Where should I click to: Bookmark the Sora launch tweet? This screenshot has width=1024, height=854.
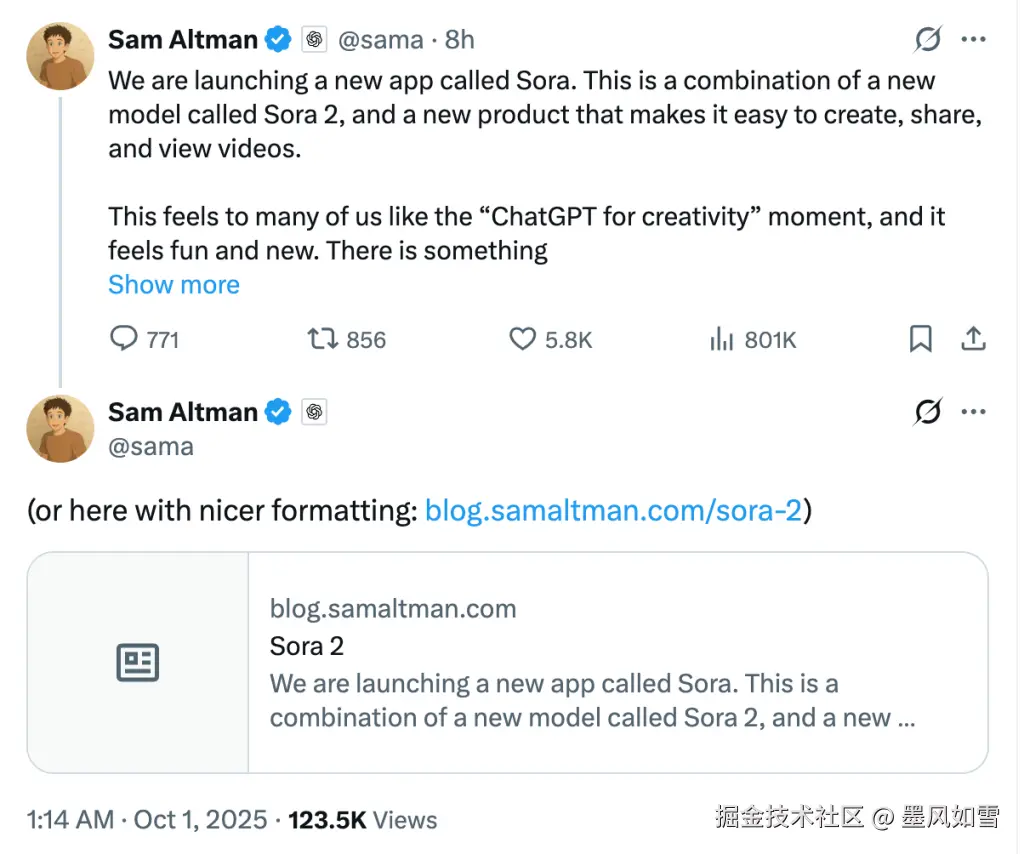coord(920,340)
